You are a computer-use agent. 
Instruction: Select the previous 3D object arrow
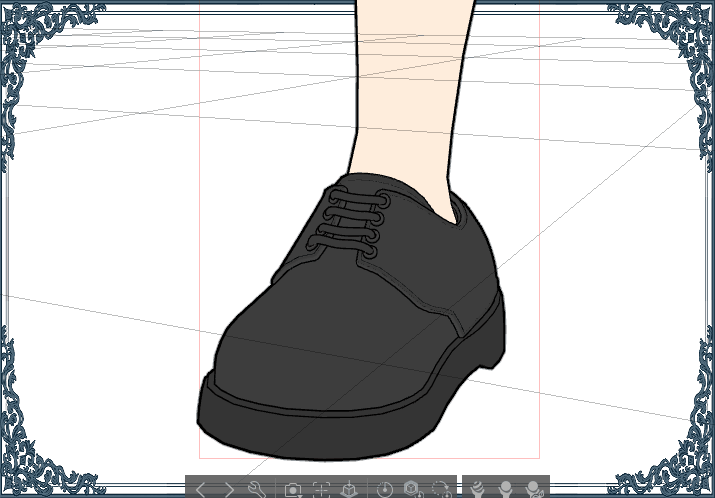coord(201,490)
